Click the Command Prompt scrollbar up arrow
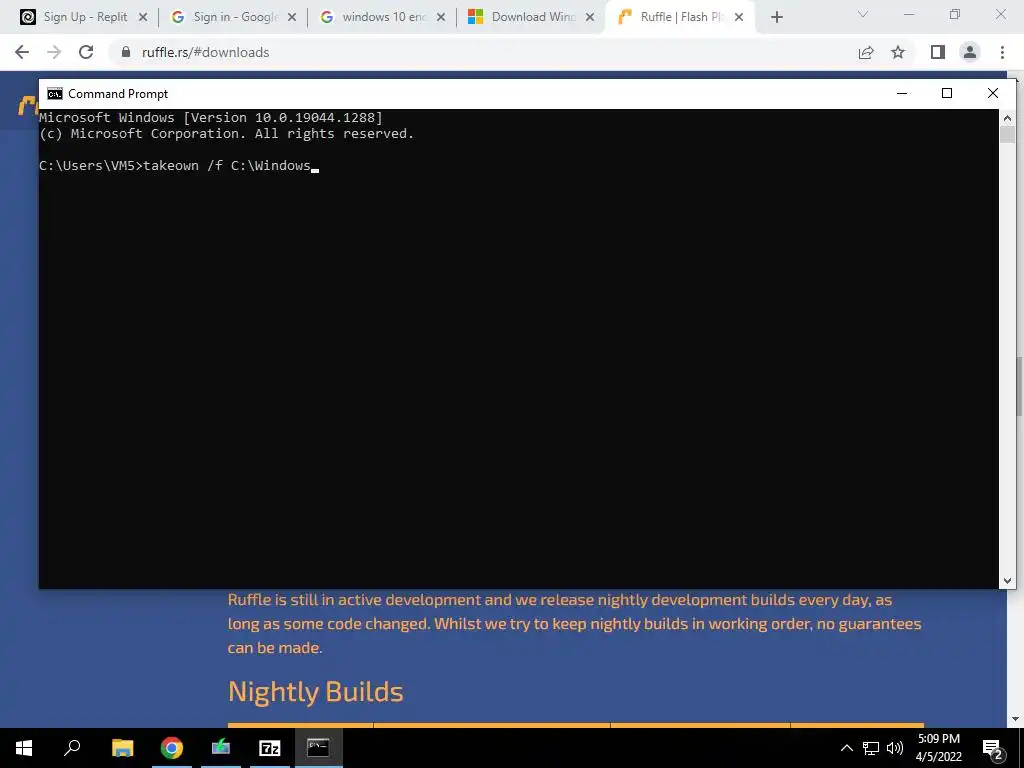This screenshot has width=1024, height=768. 1007,118
